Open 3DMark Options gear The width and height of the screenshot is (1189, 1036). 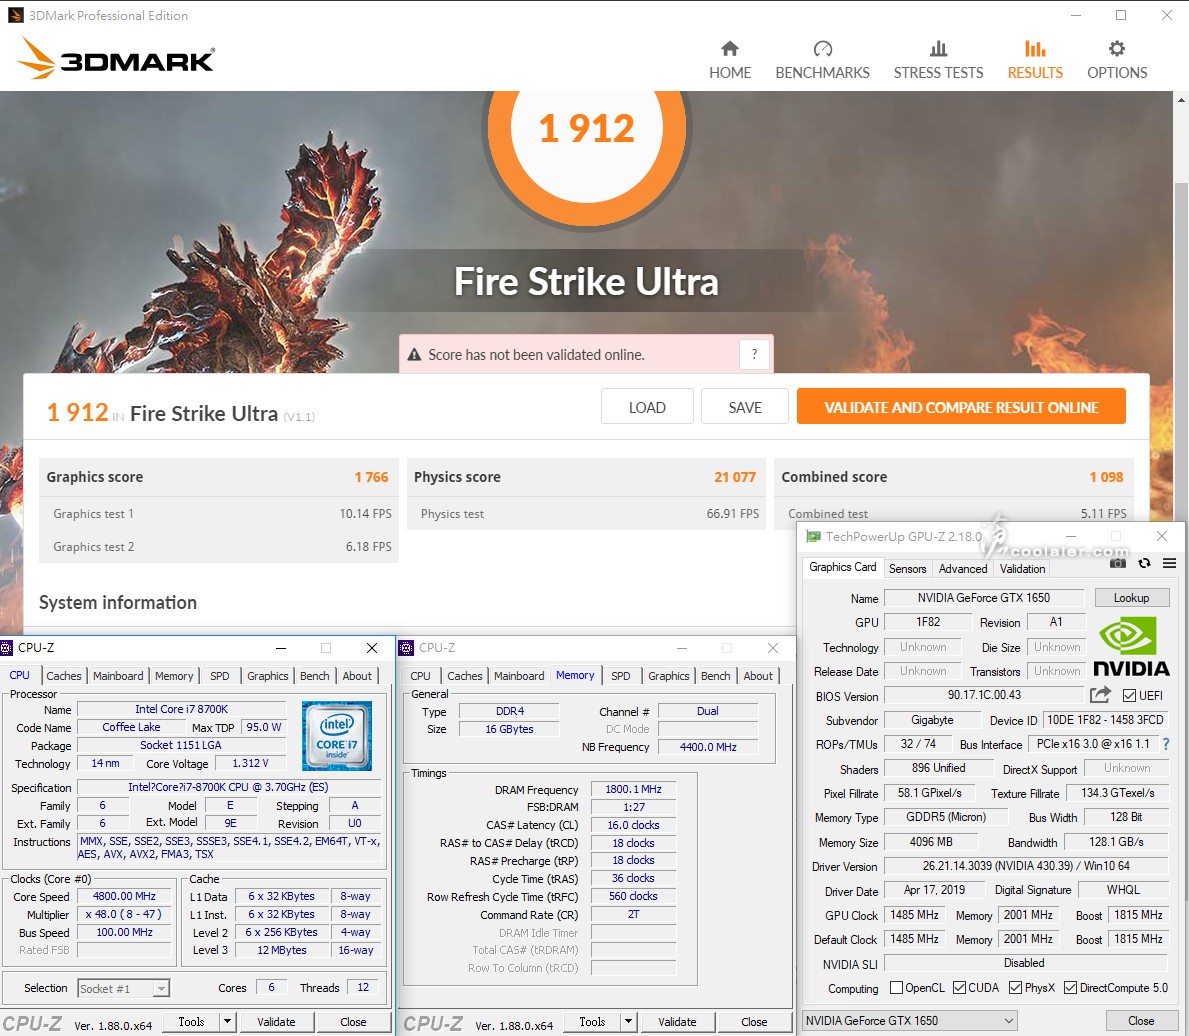(1117, 61)
